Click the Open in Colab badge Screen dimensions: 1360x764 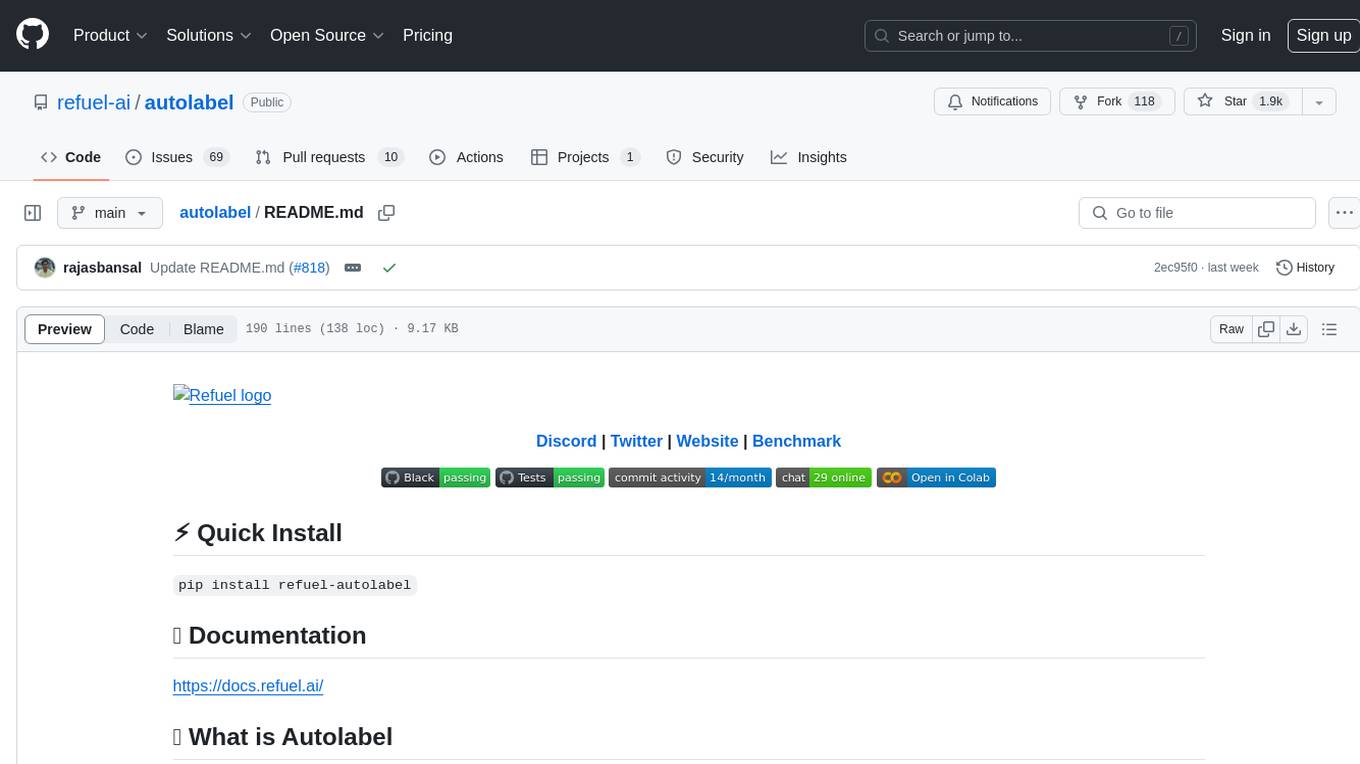pos(936,478)
